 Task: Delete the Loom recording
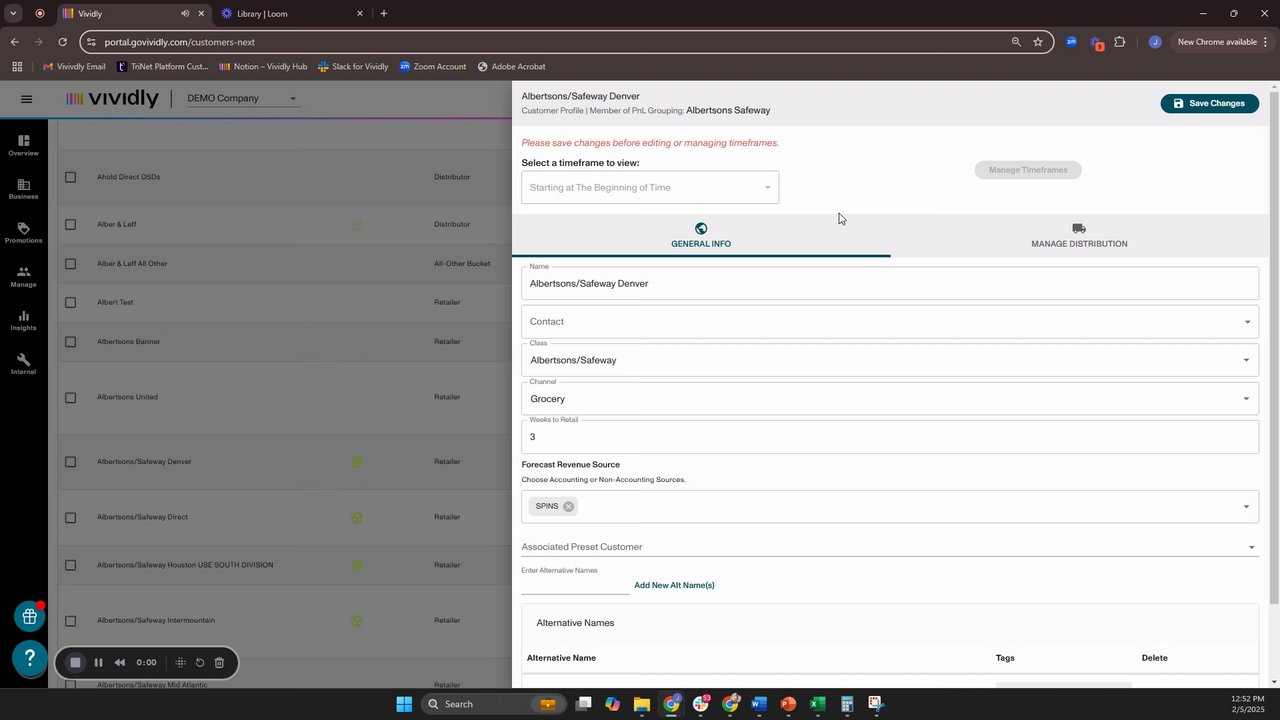coord(219,662)
